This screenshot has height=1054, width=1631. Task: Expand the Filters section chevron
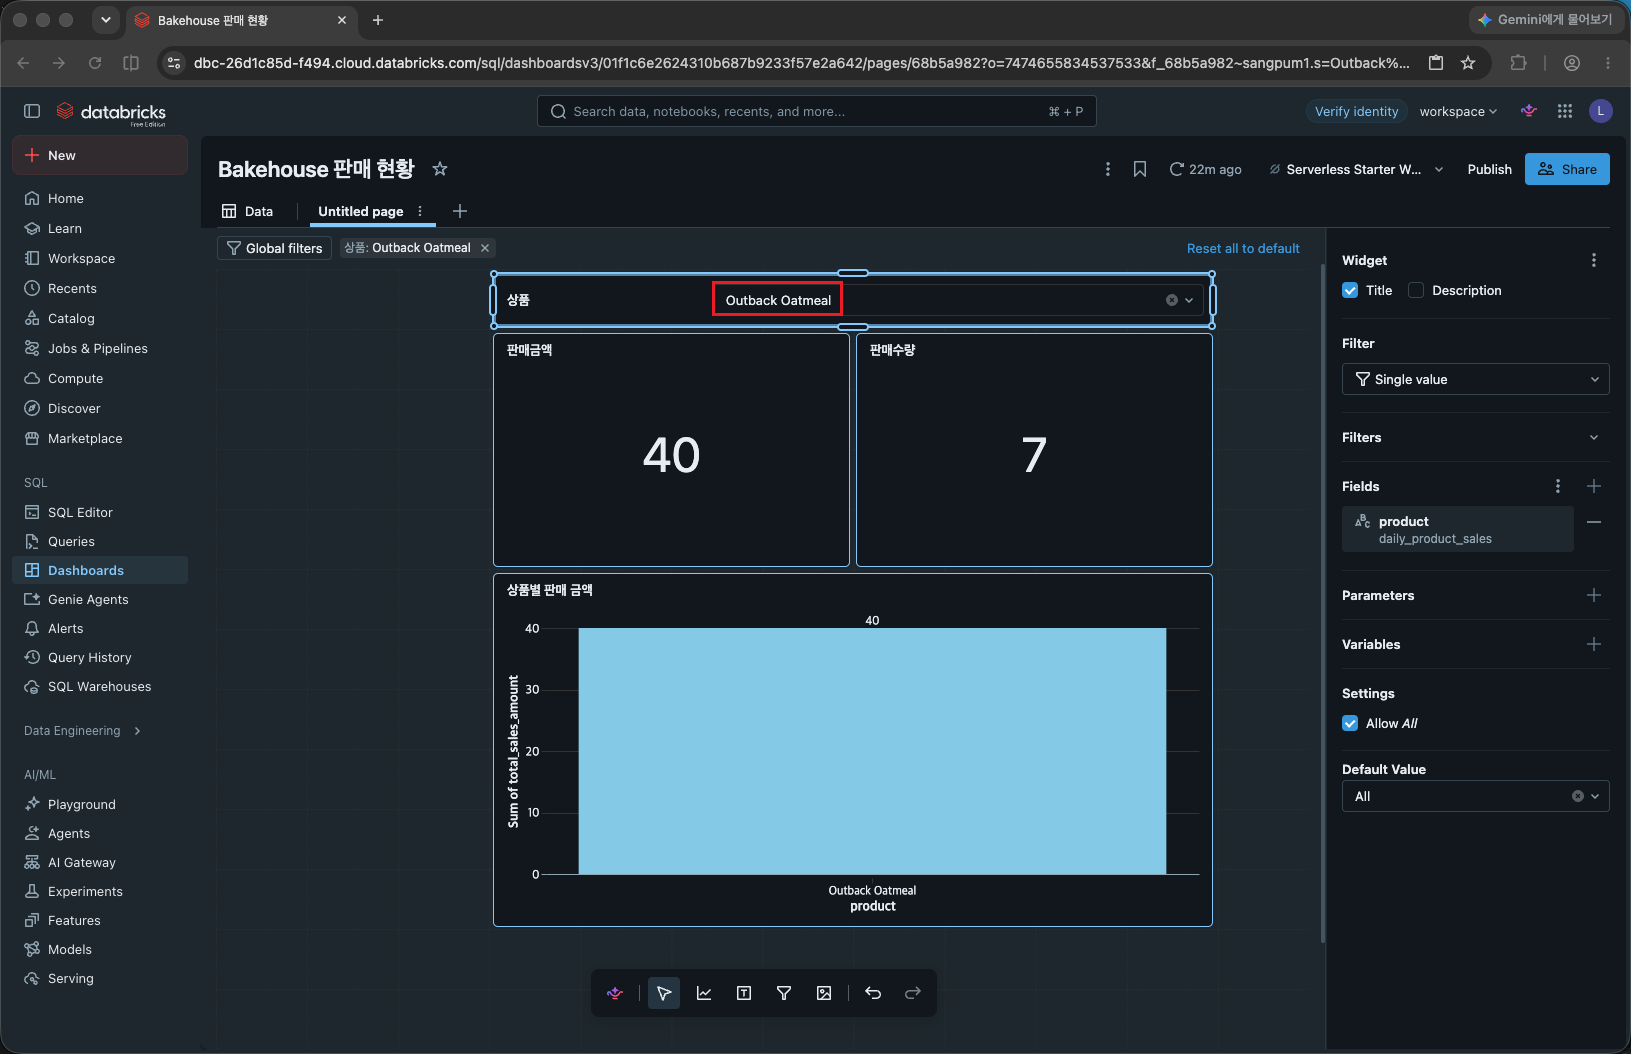click(x=1594, y=437)
